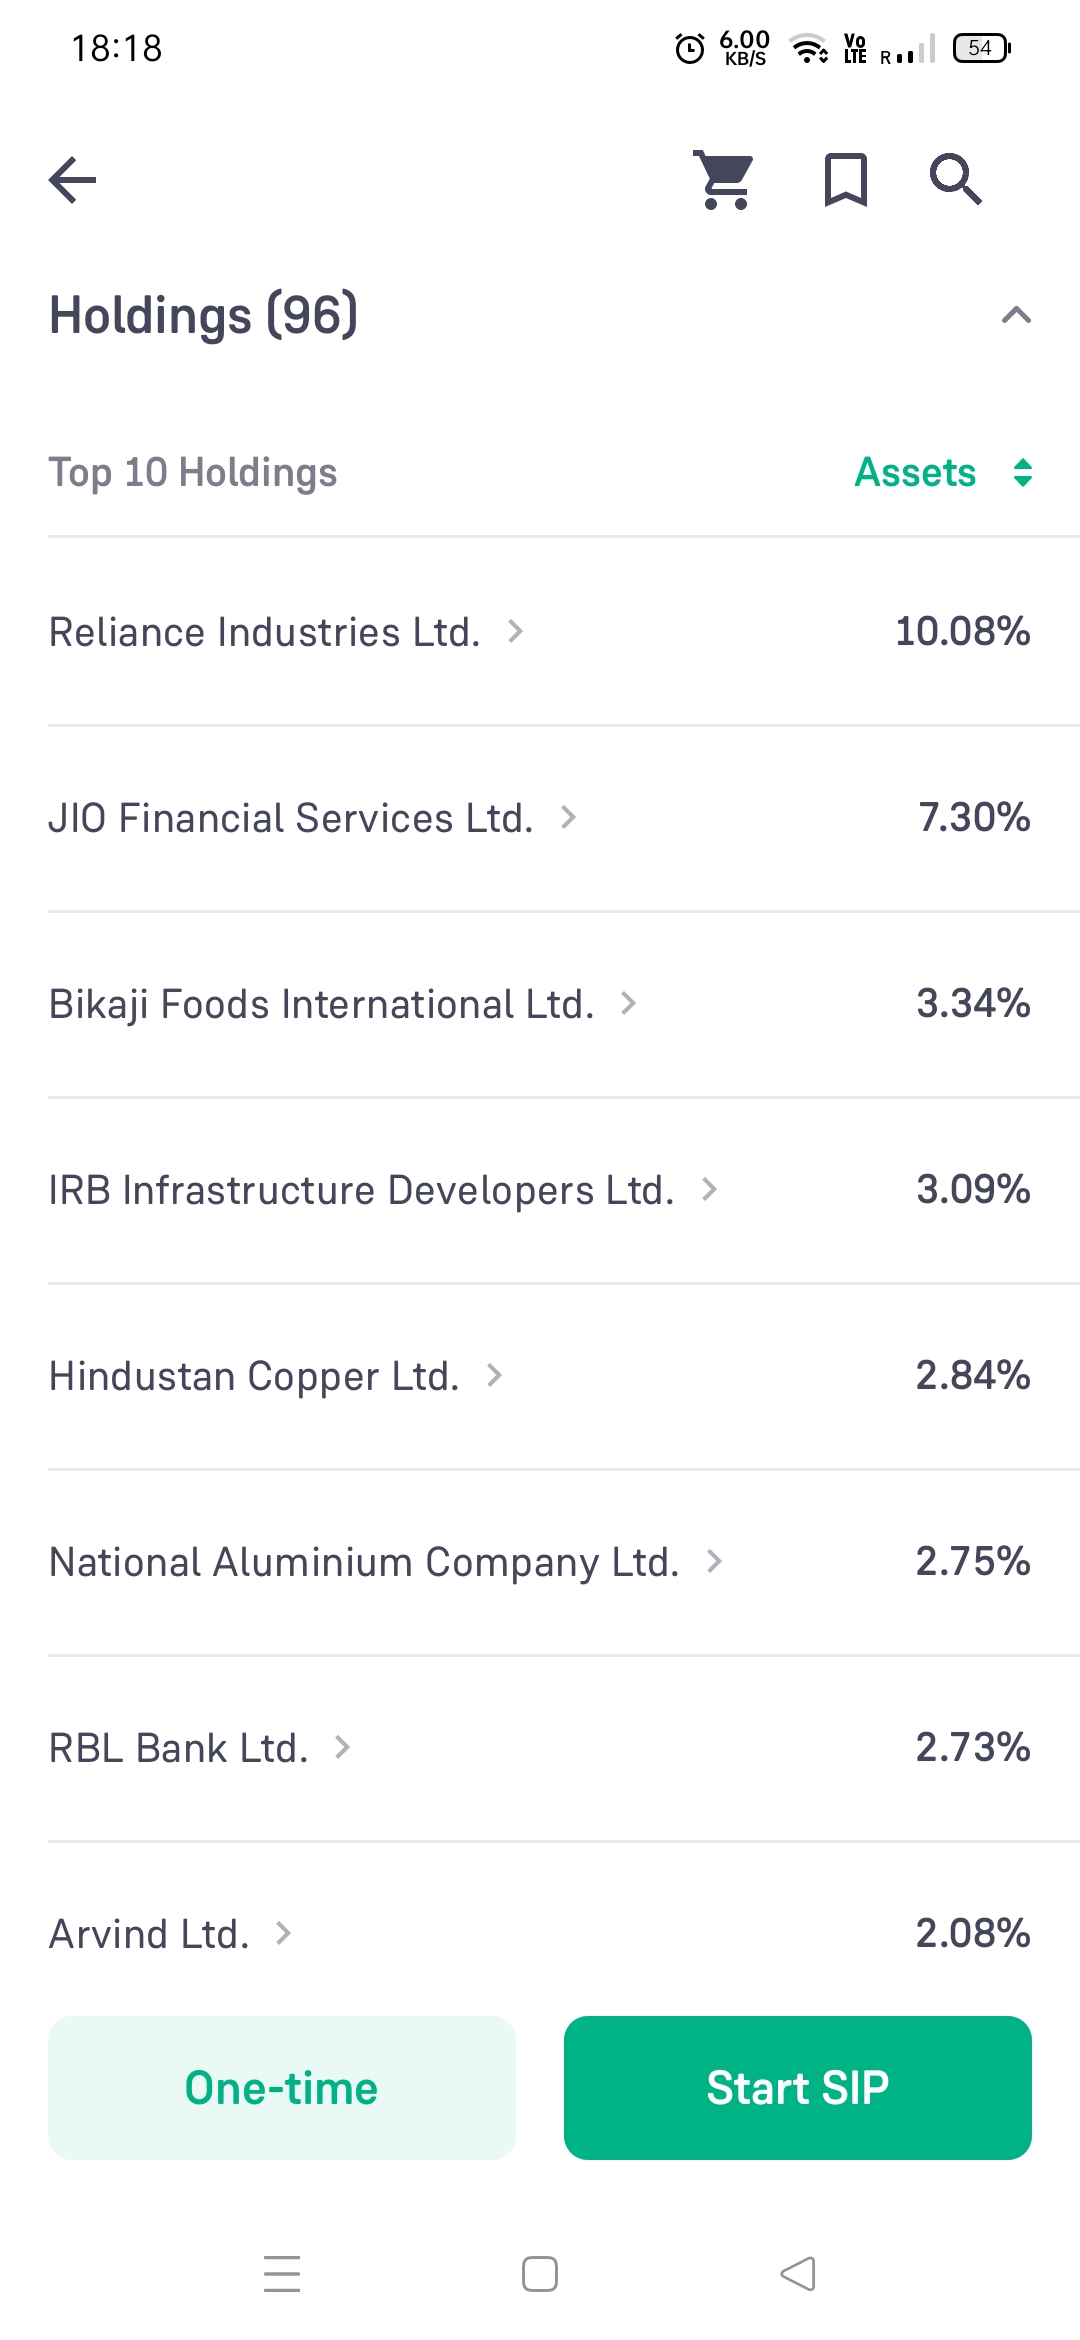
Task: Open Reliance Industries Ltd. details
Action: coord(266,632)
